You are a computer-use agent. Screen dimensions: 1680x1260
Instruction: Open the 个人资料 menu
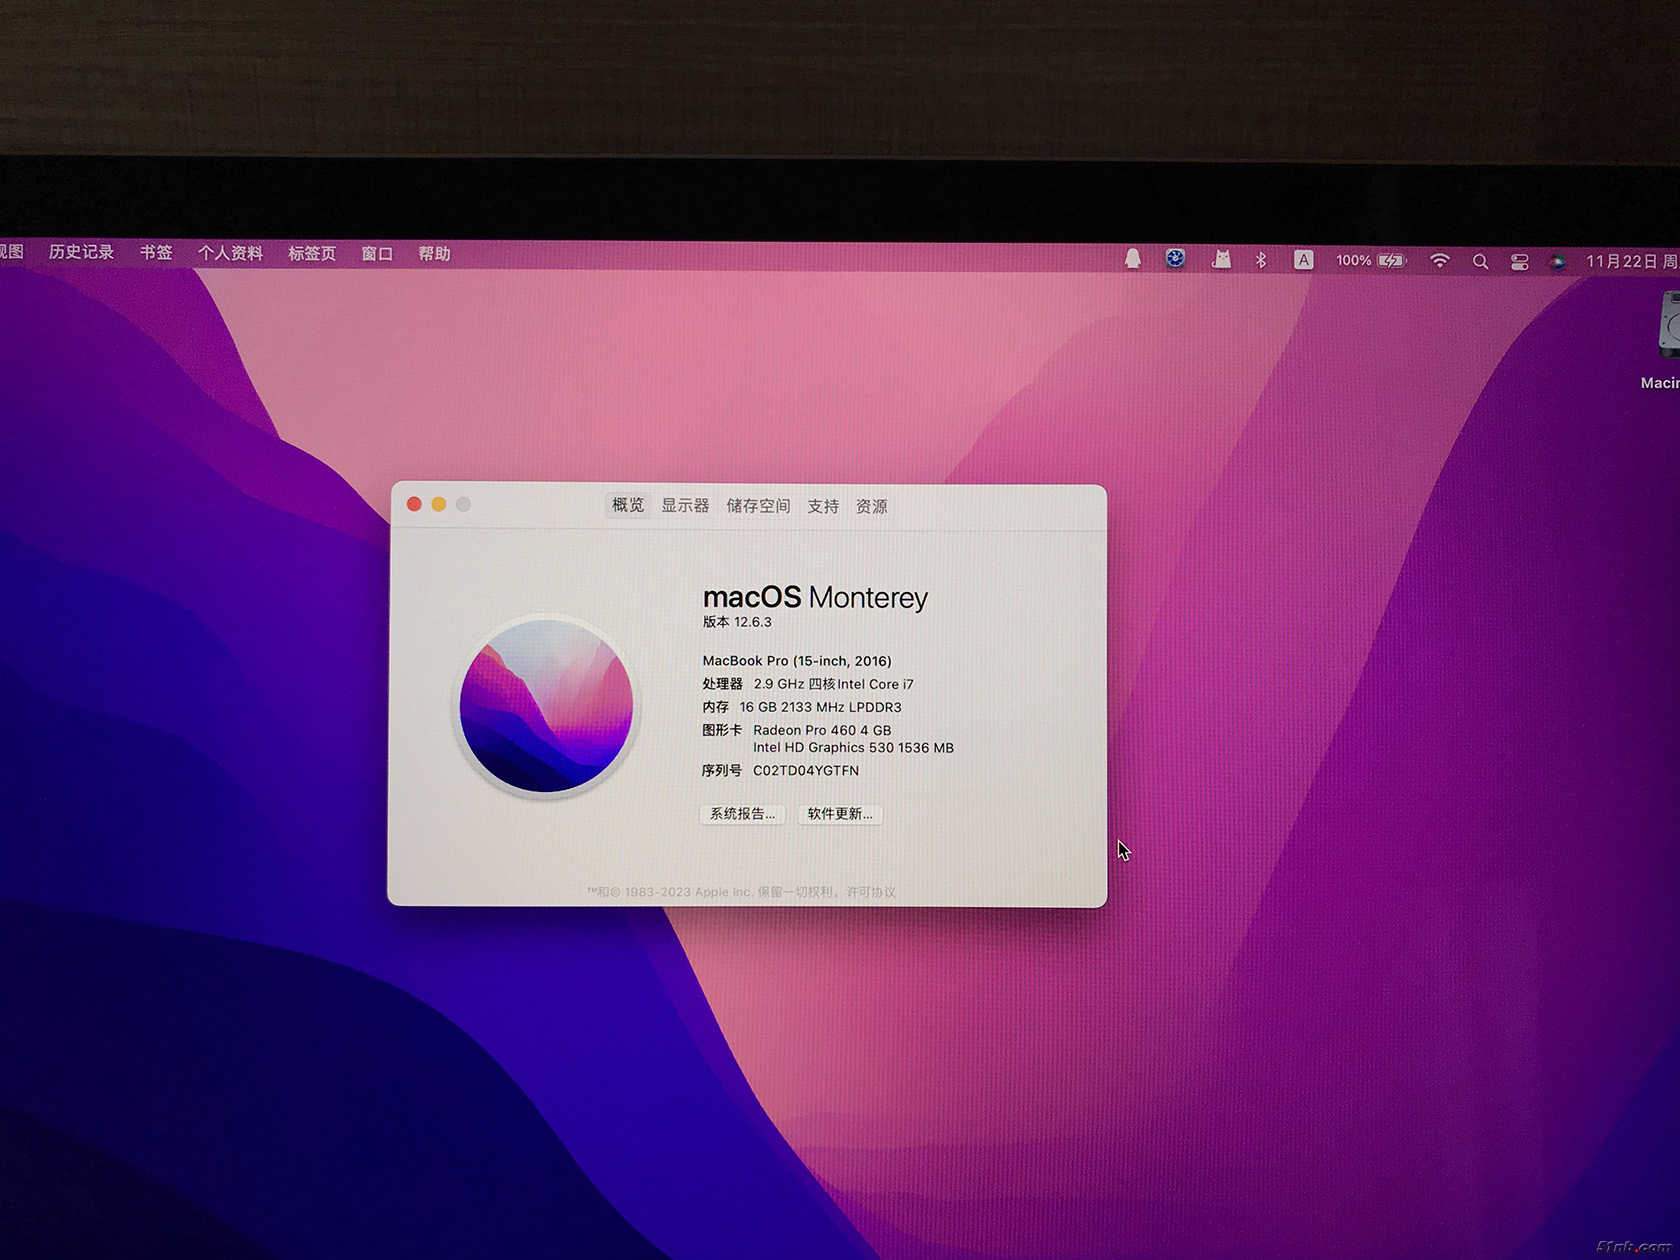point(230,254)
